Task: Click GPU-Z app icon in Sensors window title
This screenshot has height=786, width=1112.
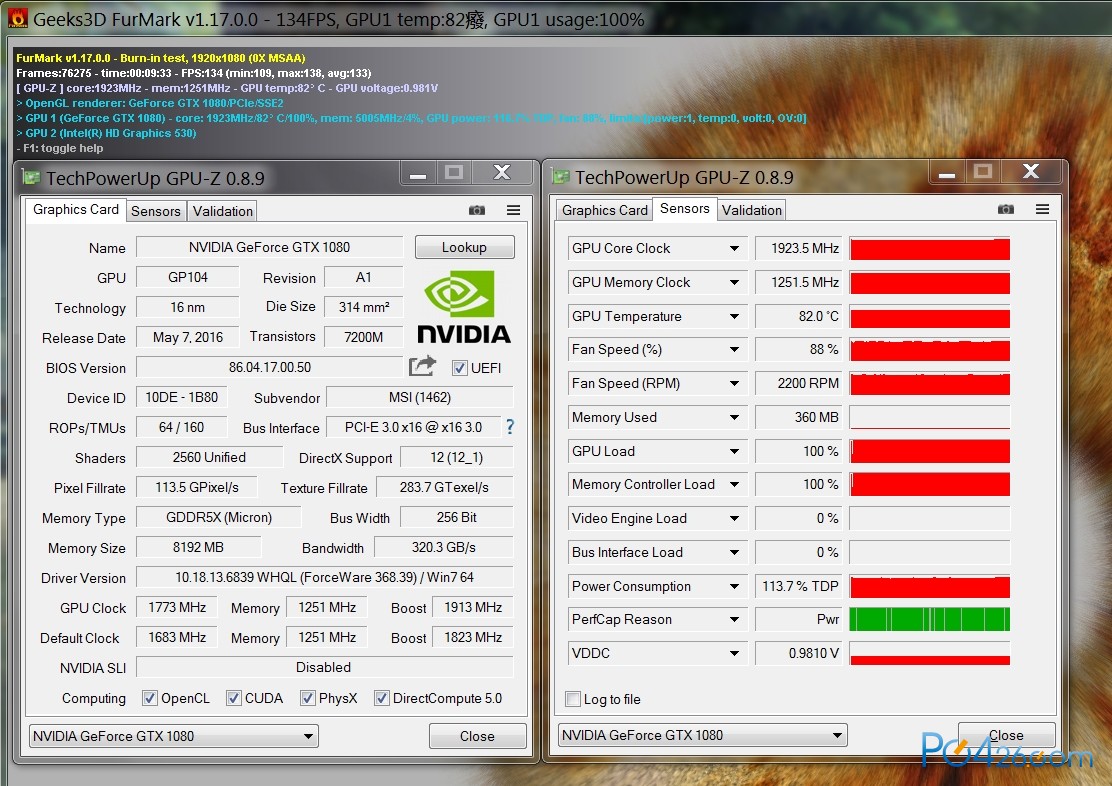Action: (x=560, y=177)
